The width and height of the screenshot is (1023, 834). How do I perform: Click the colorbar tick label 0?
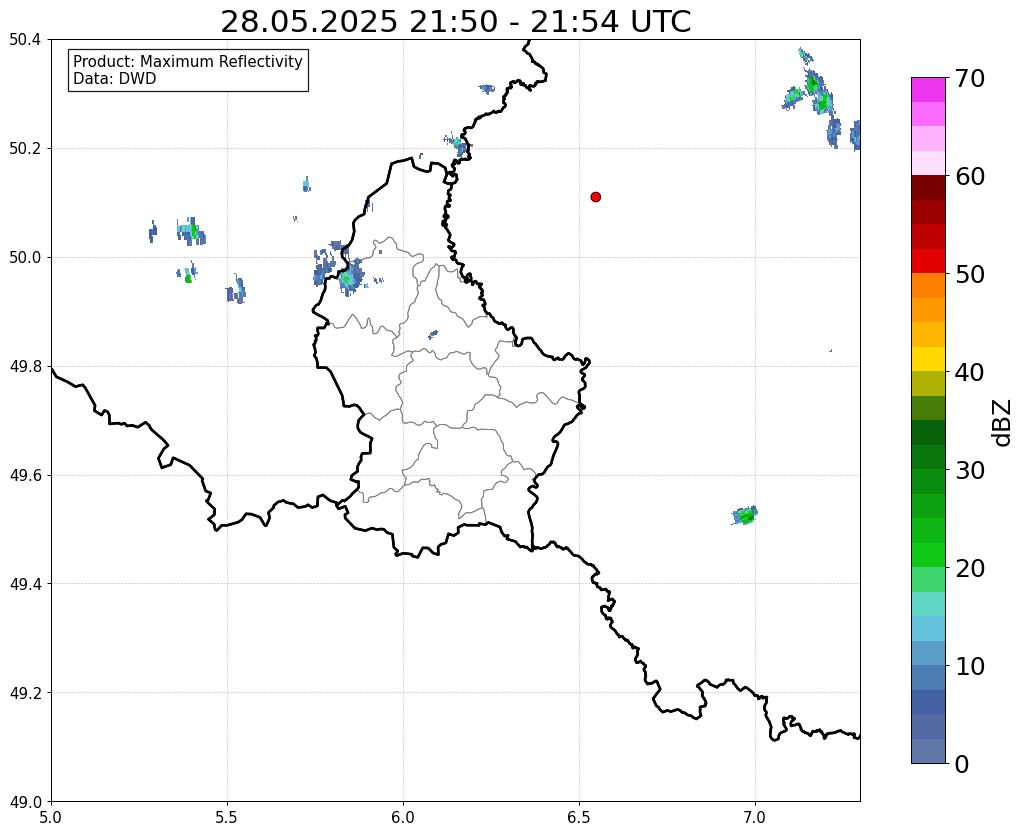tap(962, 764)
